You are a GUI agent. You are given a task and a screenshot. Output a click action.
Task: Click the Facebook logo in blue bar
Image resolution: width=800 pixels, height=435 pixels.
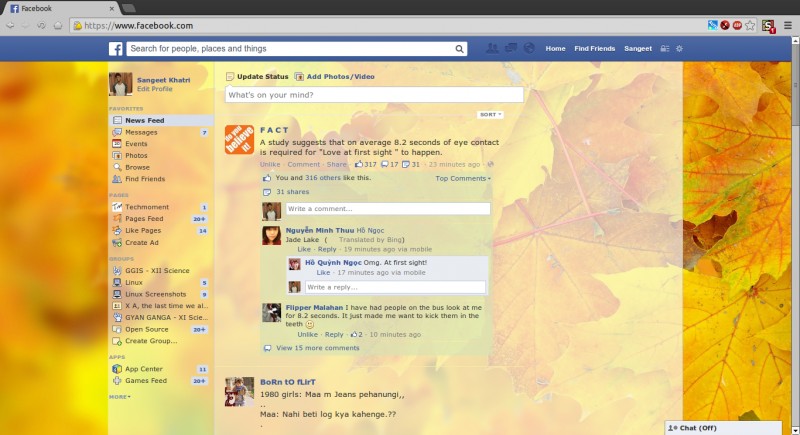point(116,49)
